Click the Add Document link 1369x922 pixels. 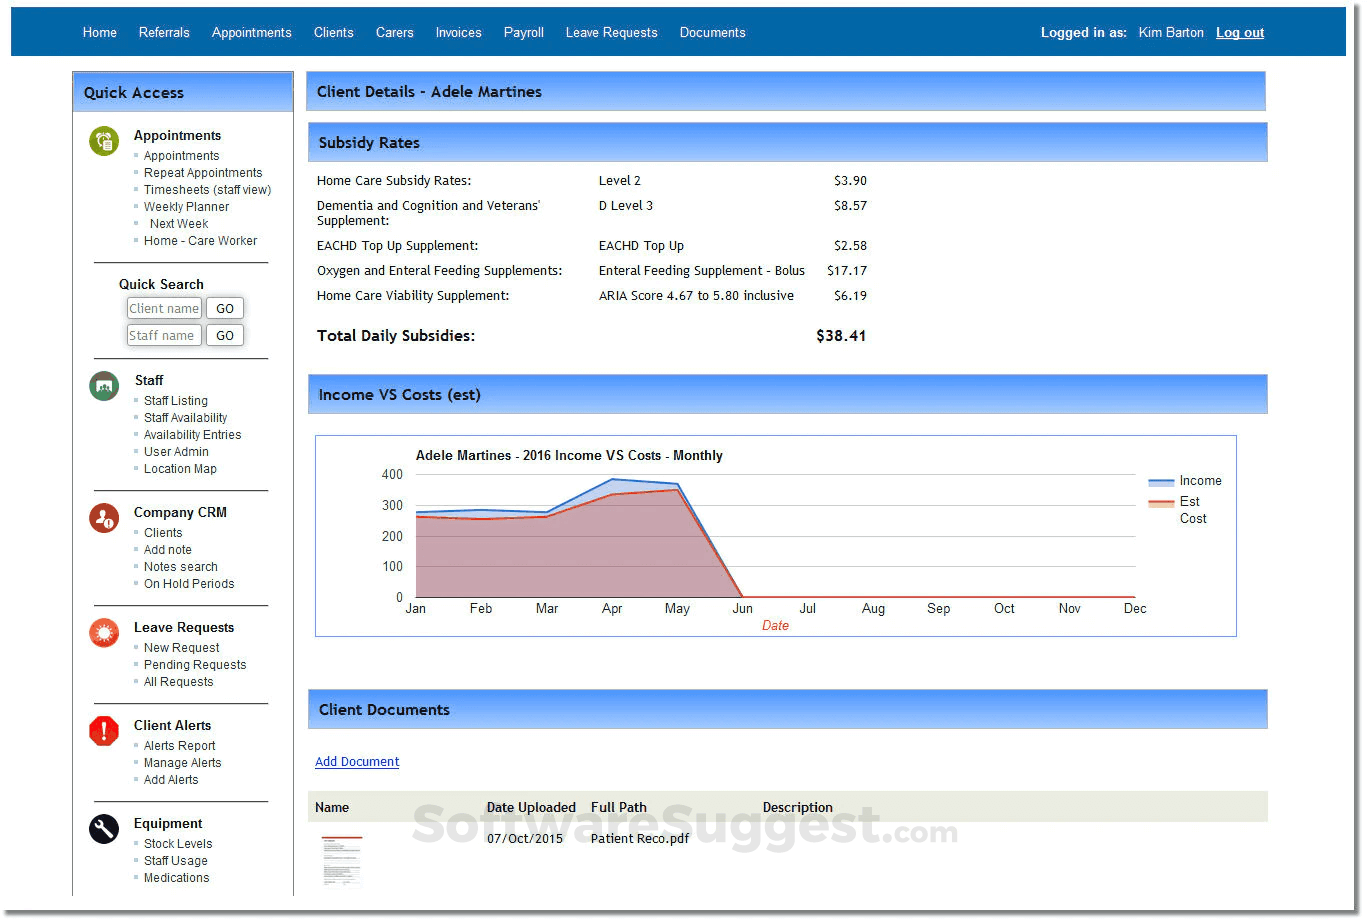(x=357, y=762)
